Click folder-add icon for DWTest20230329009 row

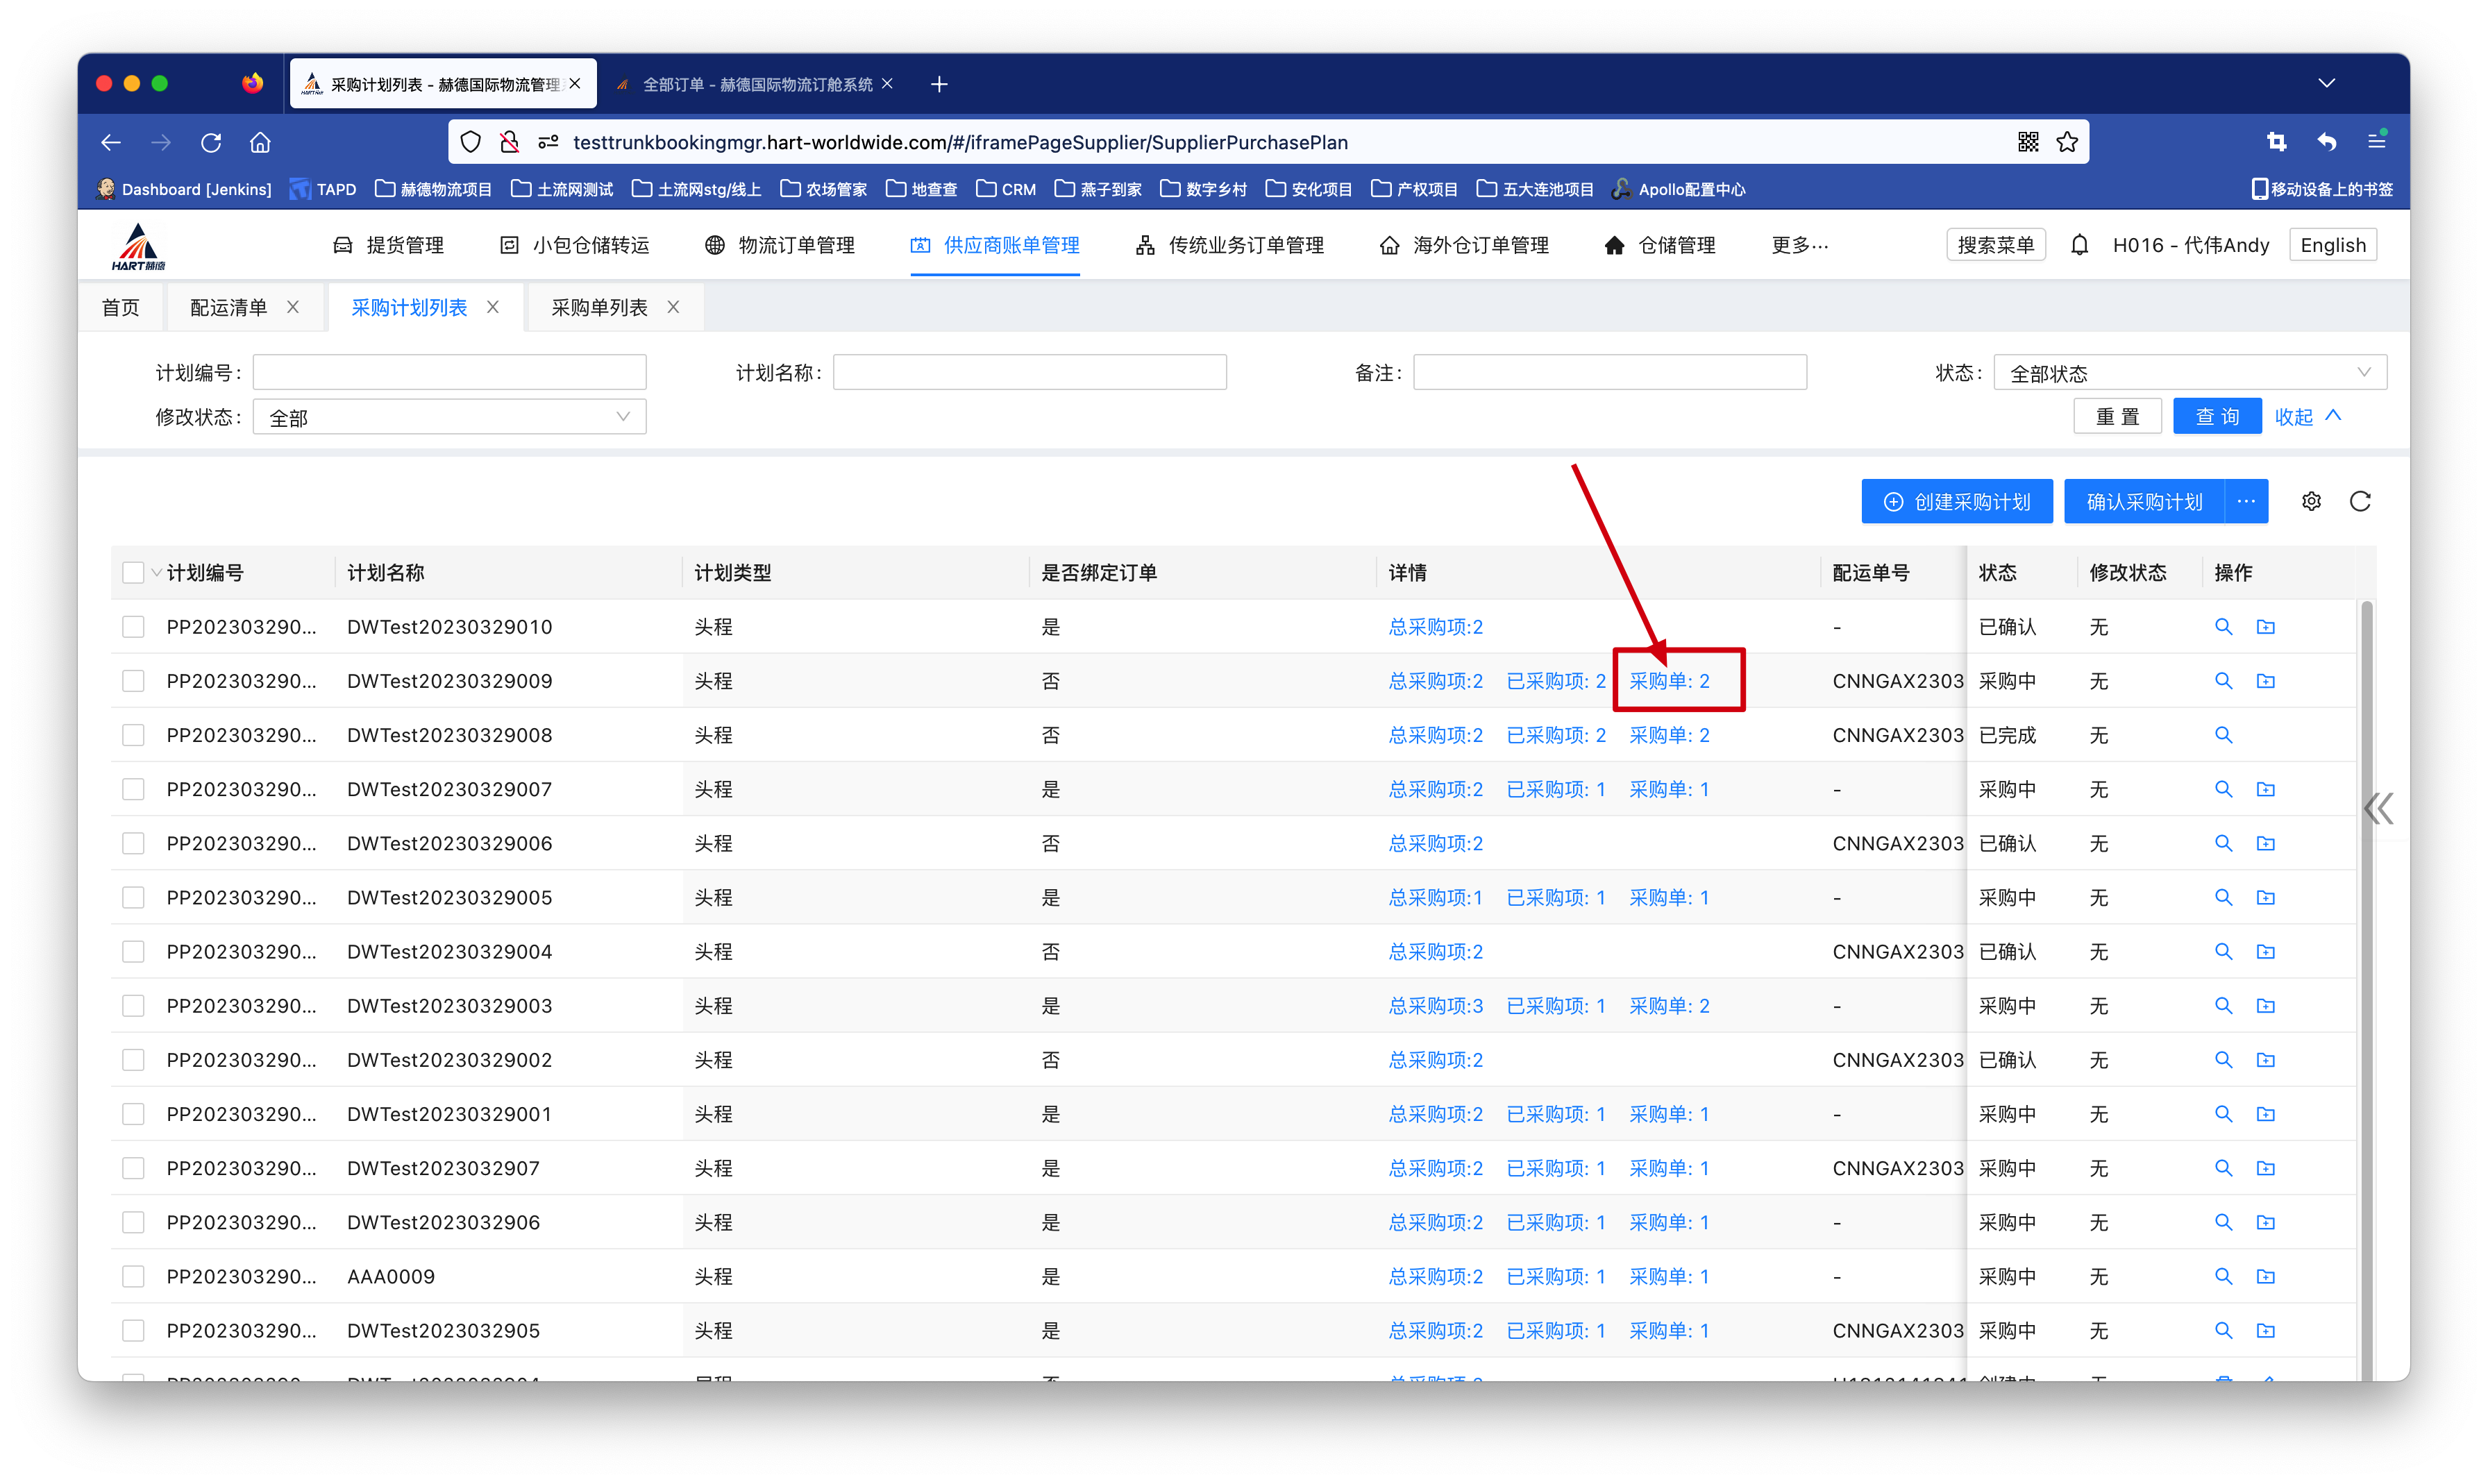pyautogui.click(x=2266, y=681)
